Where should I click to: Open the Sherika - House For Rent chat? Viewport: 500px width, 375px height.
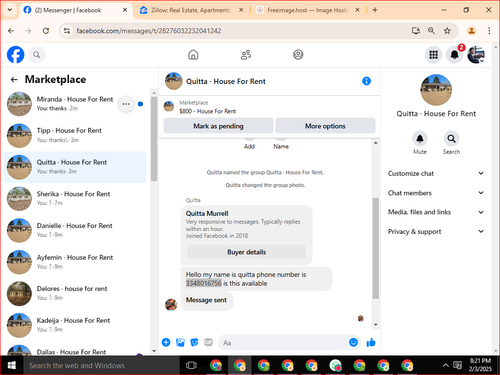tap(75, 198)
